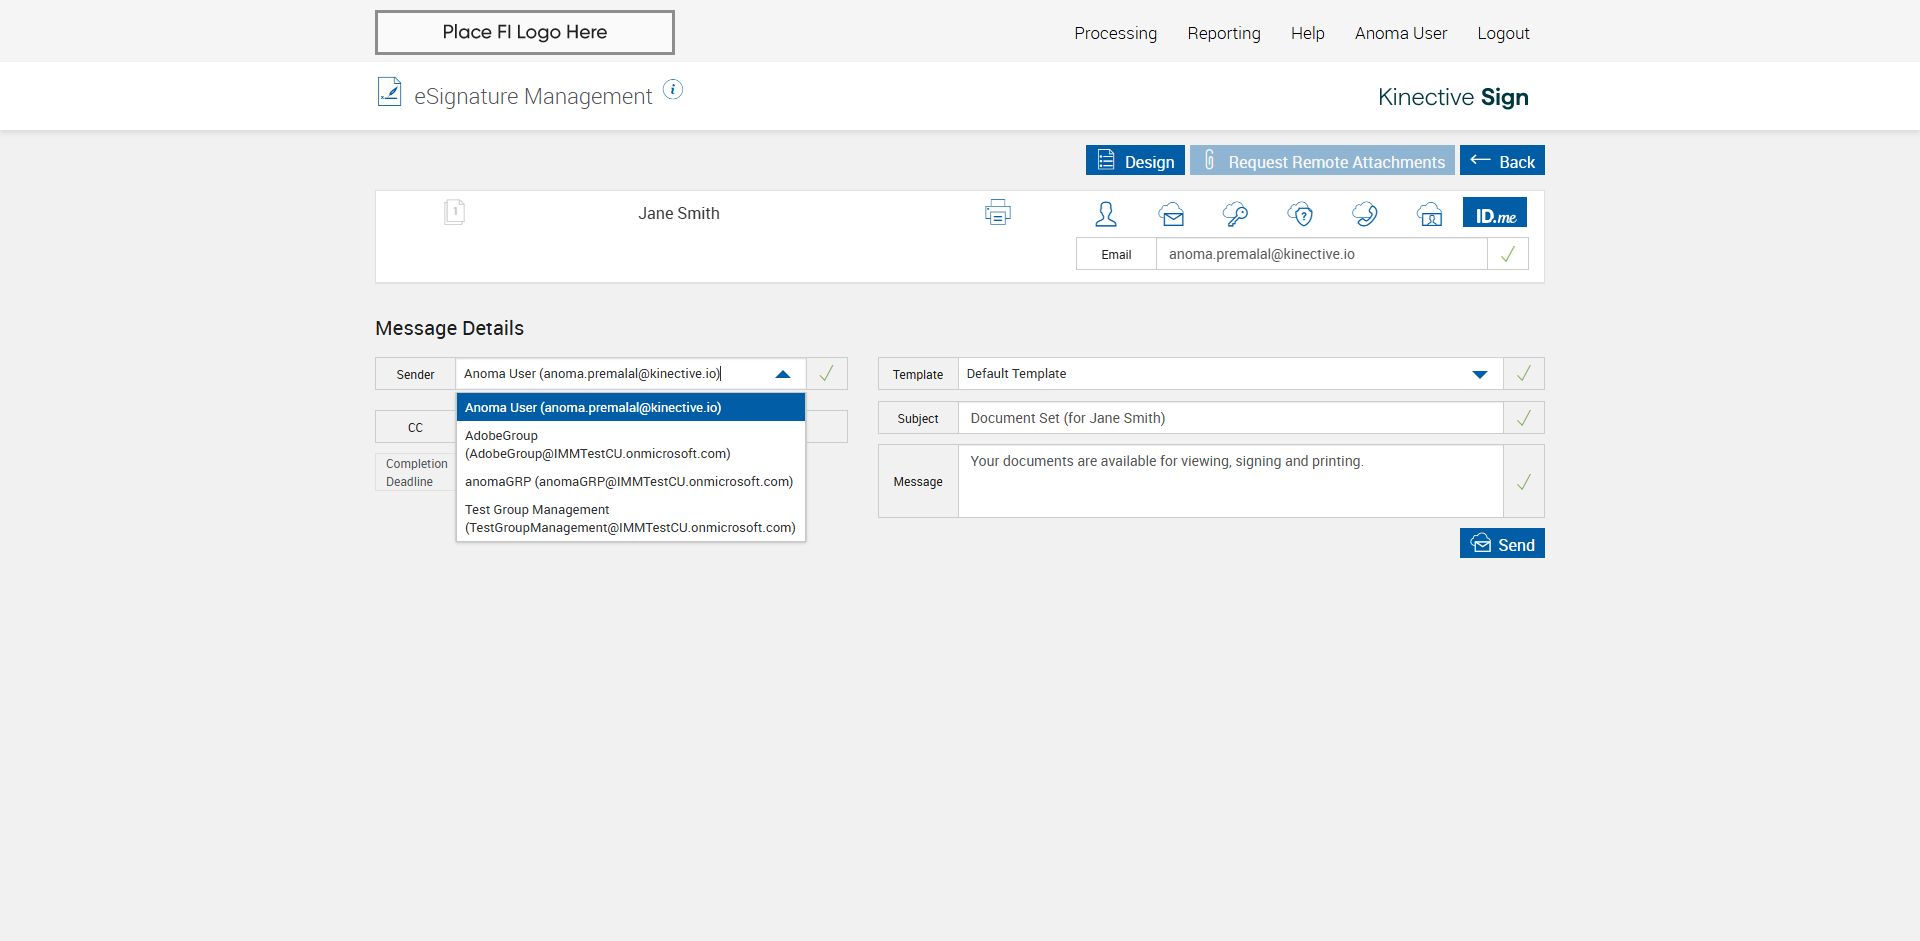Toggle the checkmark beside the Message box
This screenshot has height=941, width=1920.
click(x=1523, y=482)
